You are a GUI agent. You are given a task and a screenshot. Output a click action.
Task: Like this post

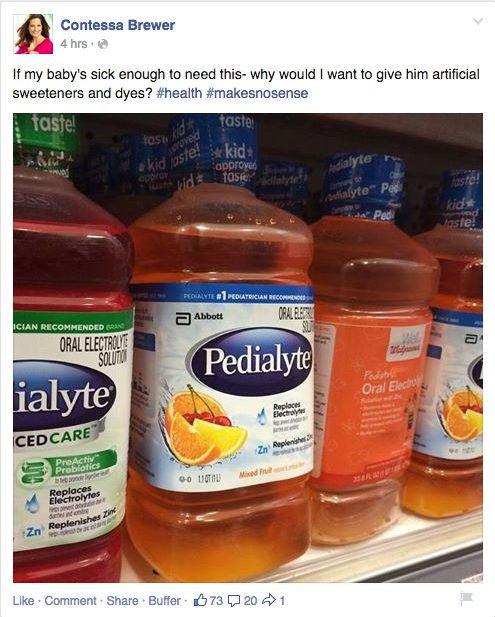[23, 601]
